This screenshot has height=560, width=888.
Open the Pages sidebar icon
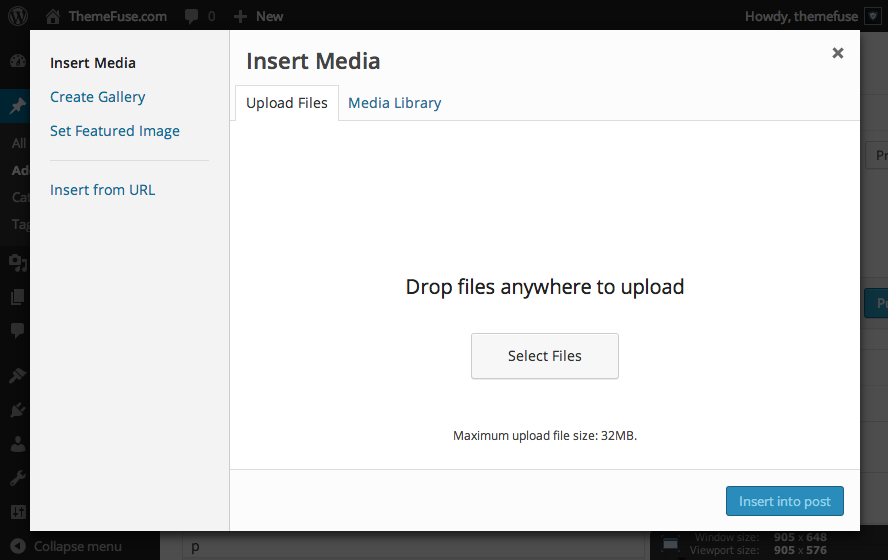[18, 297]
